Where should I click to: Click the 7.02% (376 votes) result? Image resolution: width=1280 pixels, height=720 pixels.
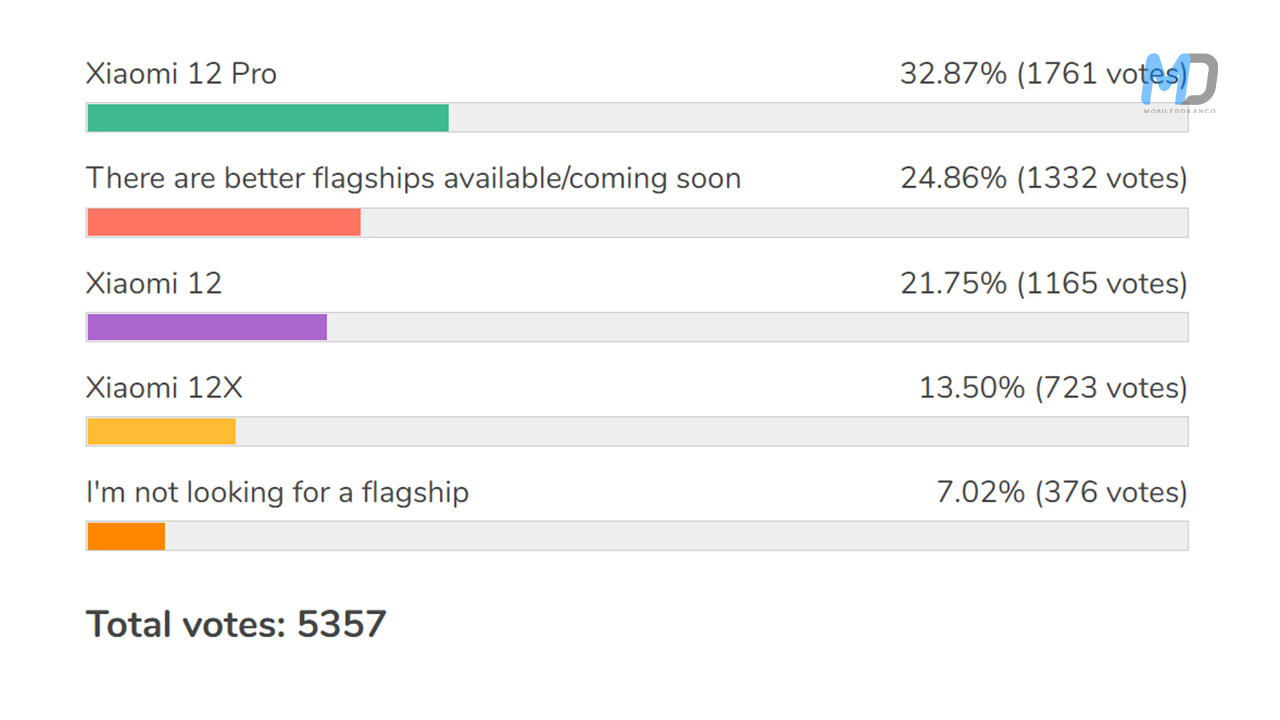click(x=1061, y=492)
